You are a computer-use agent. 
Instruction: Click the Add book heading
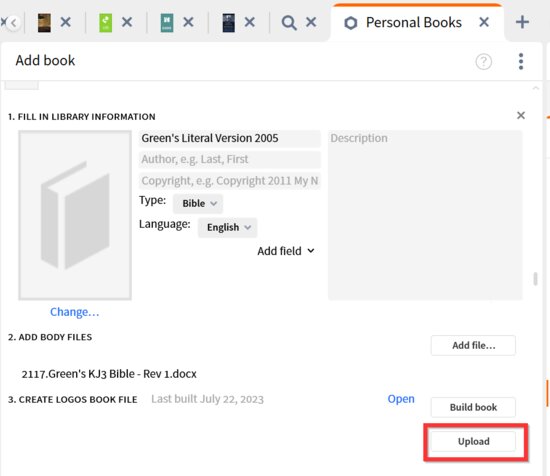45,61
